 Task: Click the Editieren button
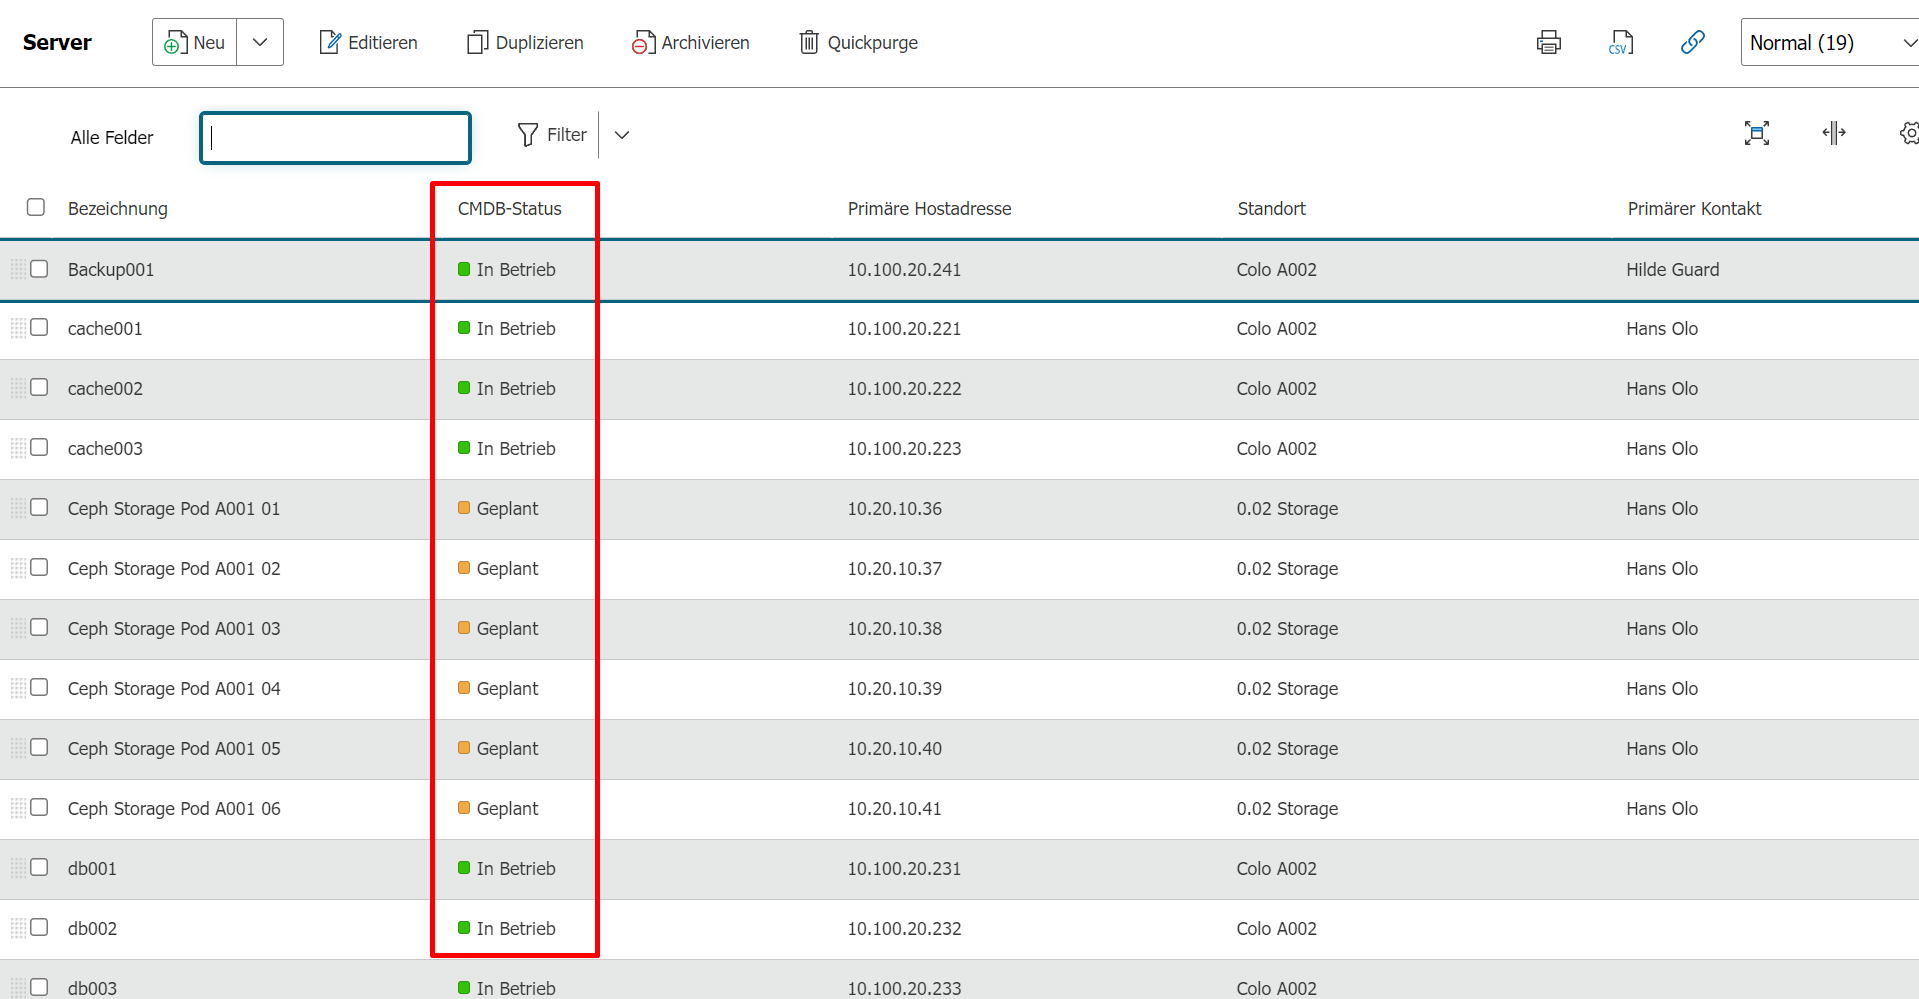[x=368, y=42]
